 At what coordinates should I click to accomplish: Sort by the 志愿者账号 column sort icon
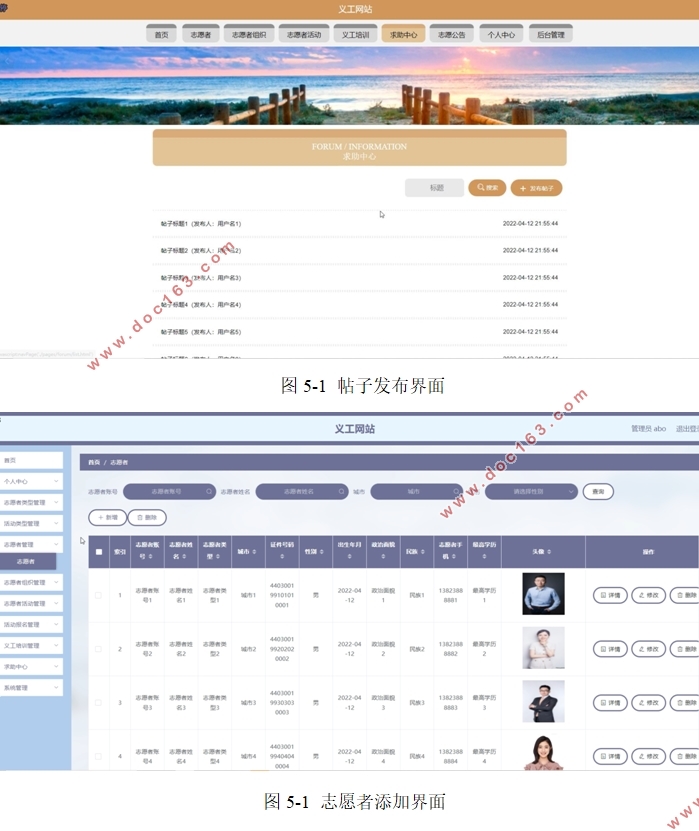(x=150, y=556)
